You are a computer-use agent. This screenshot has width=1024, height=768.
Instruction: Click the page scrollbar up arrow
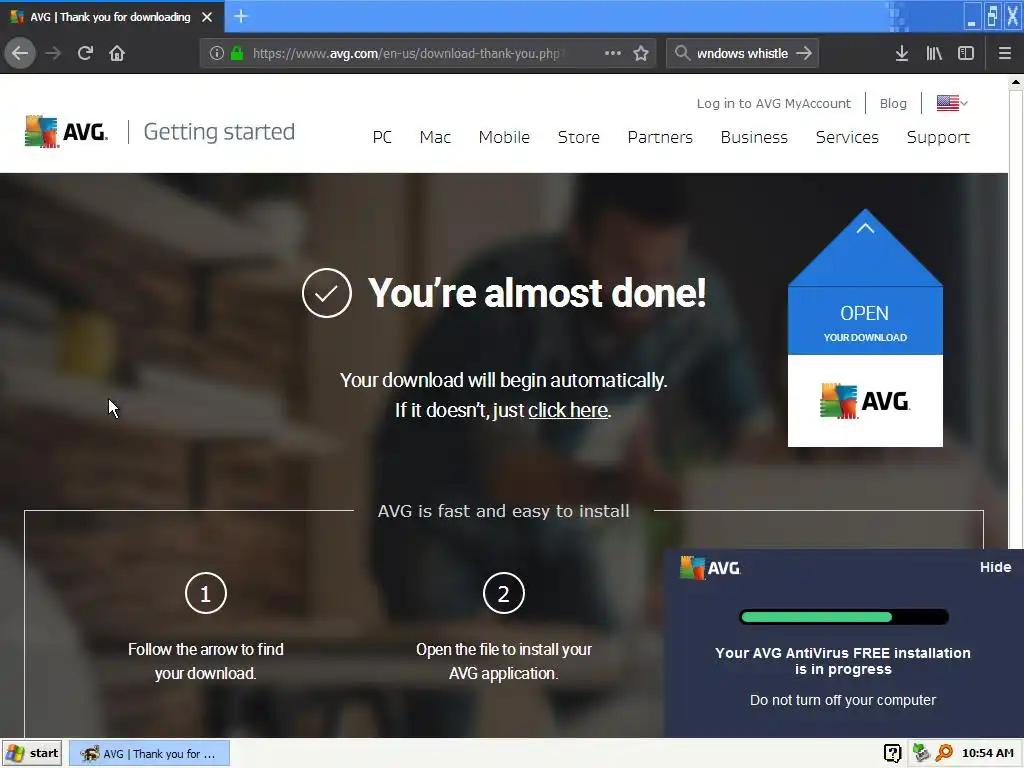[x=1016, y=83]
